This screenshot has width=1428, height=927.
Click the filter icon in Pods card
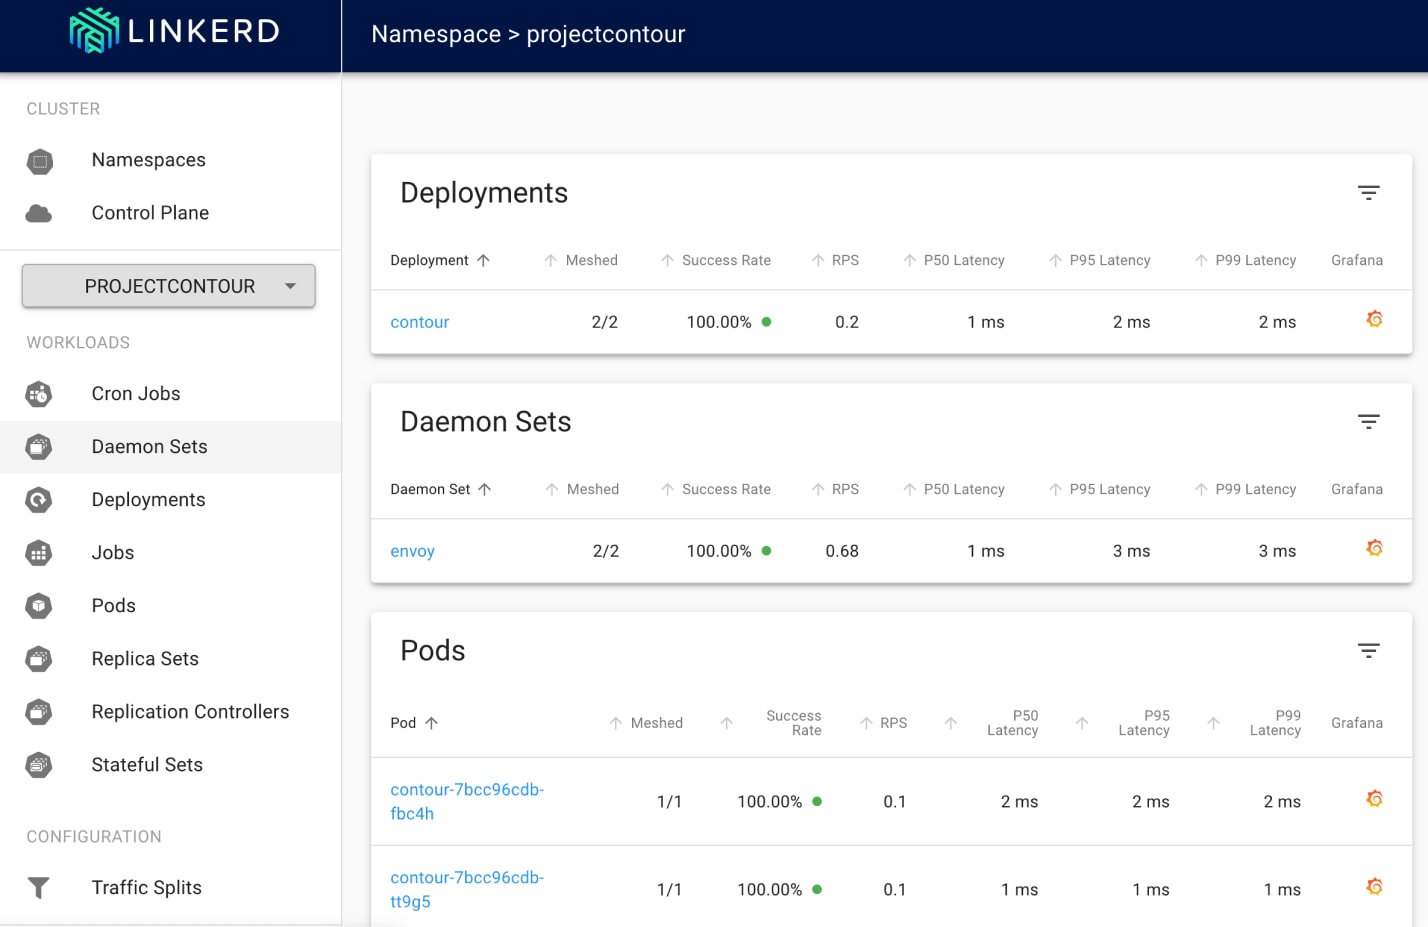point(1368,651)
